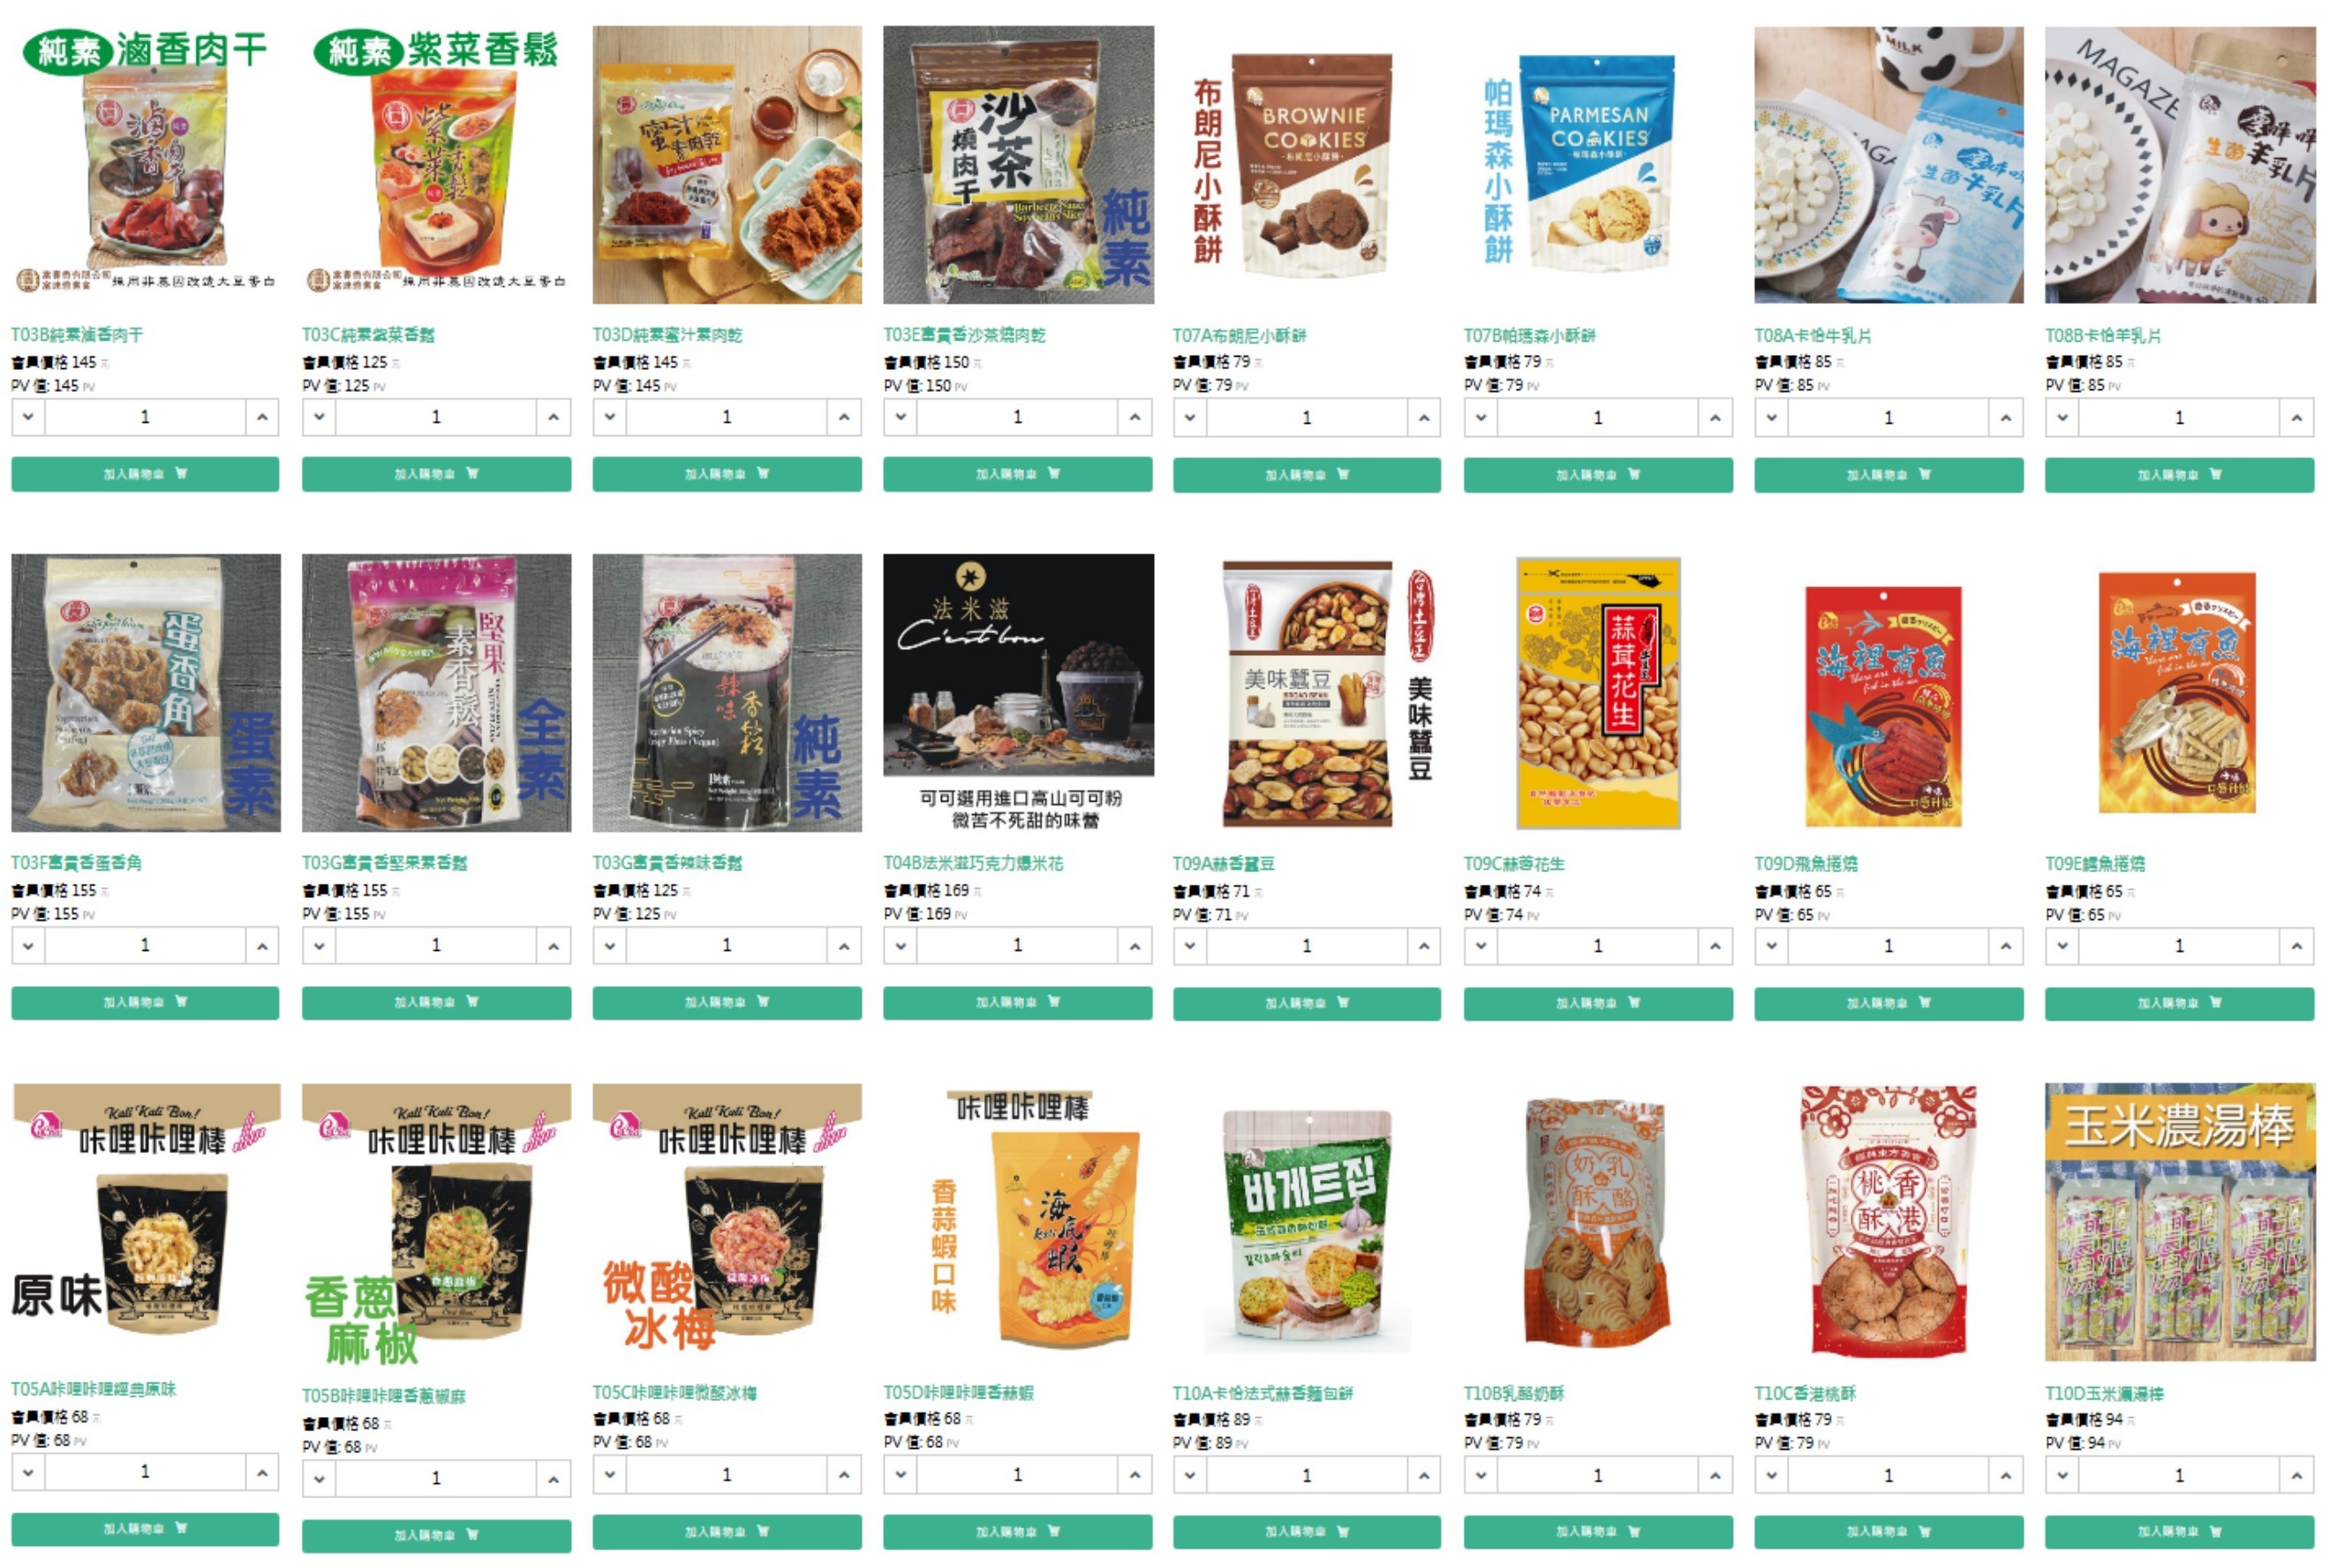Decrease quantity for T07B帕瑪森小酥餅

point(1480,418)
